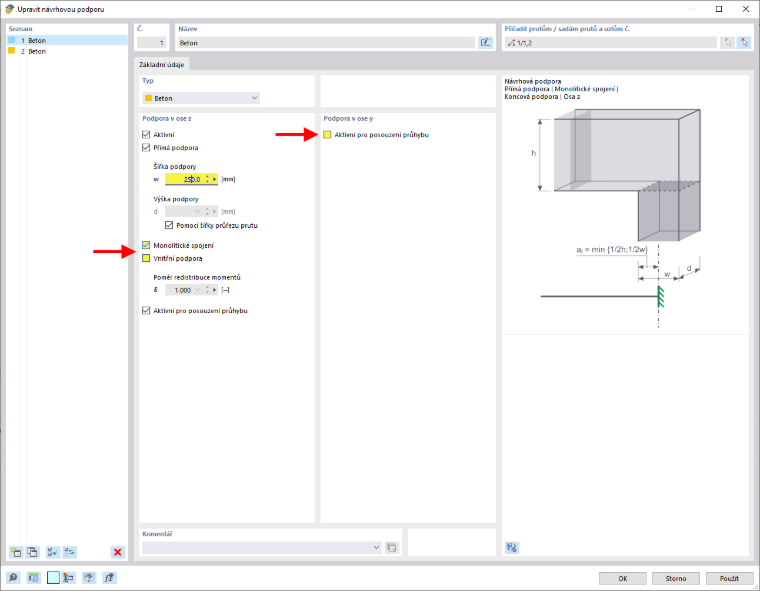Click the Storno button

tap(676, 578)
